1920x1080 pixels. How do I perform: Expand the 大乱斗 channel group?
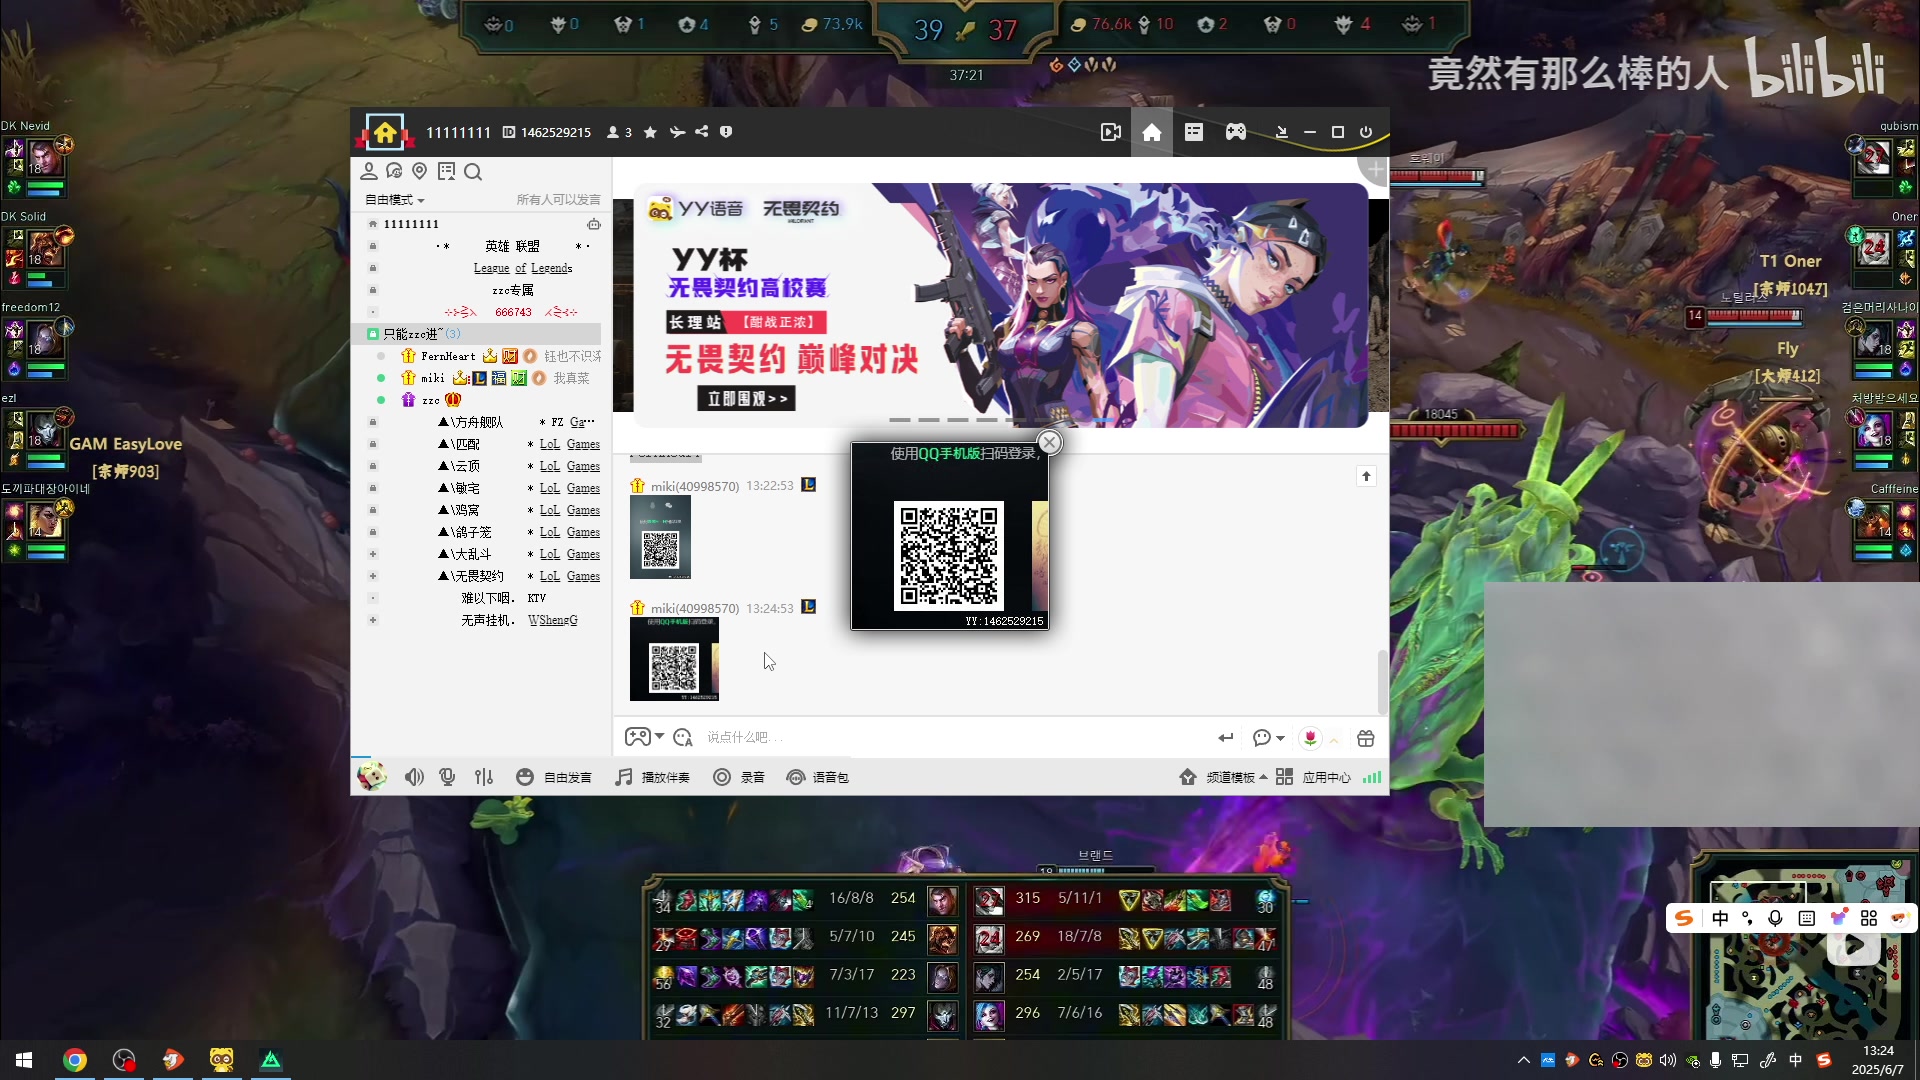pyautogui.click(x=373, y=554)
